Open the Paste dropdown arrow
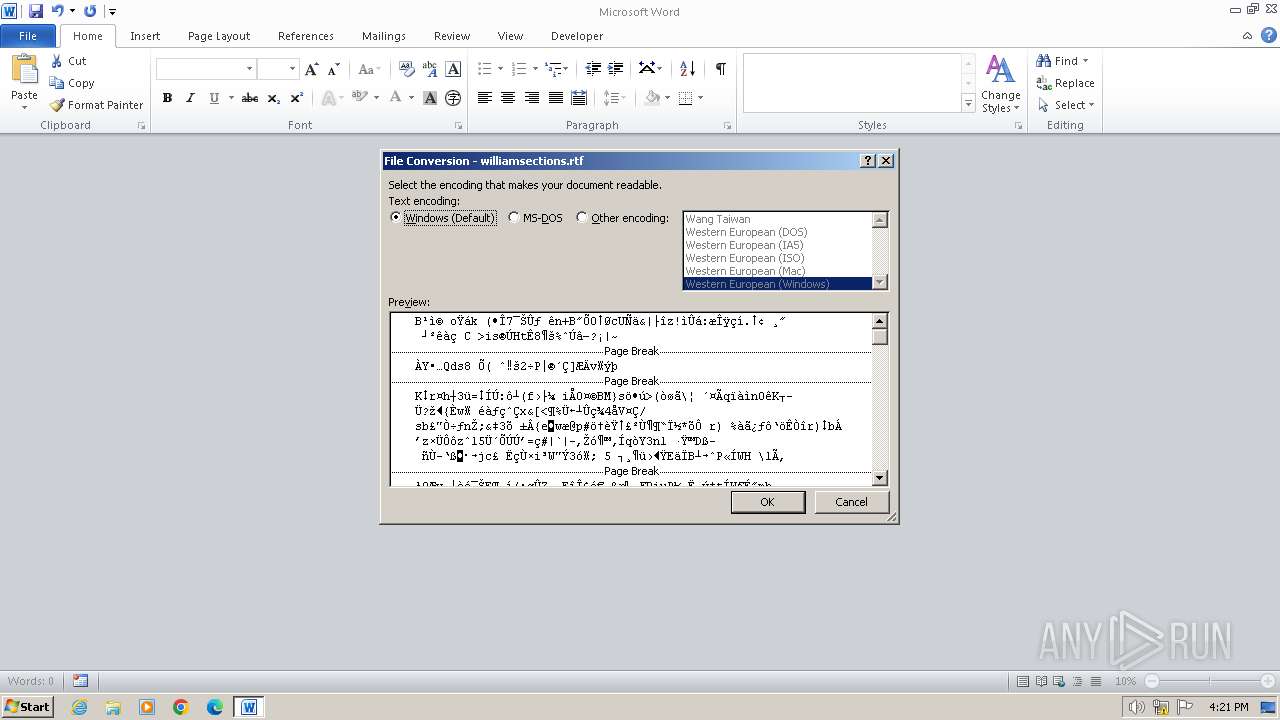 click(24, 108)
